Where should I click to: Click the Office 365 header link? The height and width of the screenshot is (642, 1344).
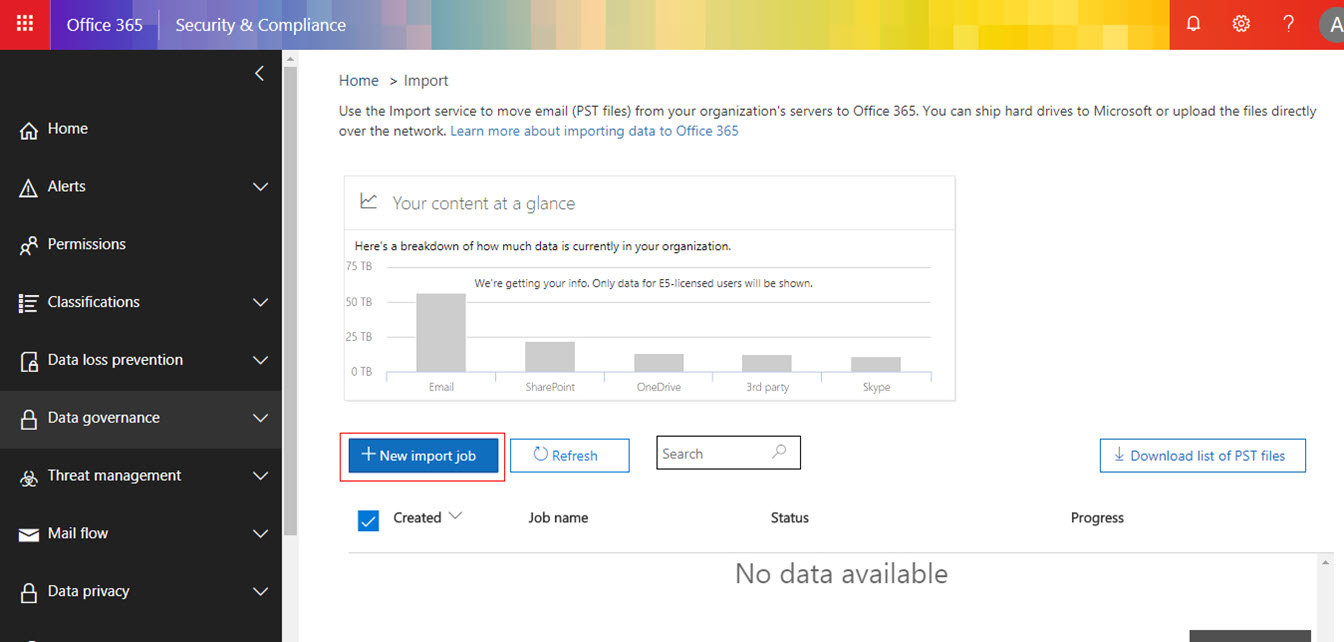click(x=105, y=25)
